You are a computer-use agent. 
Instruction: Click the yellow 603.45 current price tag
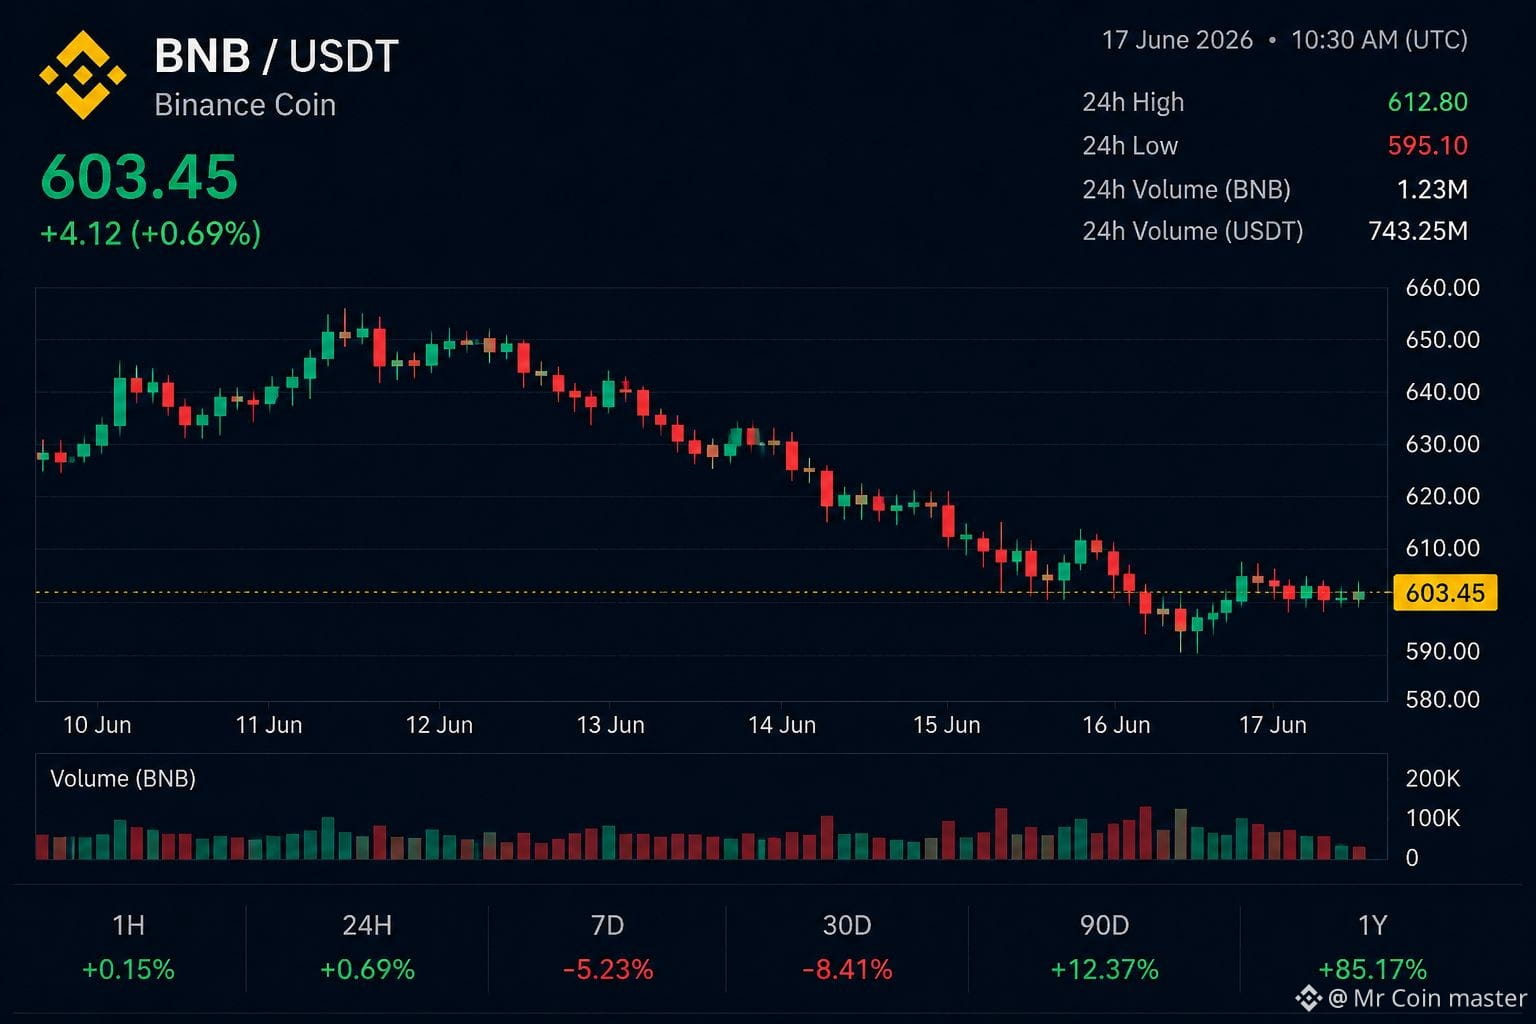click(x=1445, y=593)
